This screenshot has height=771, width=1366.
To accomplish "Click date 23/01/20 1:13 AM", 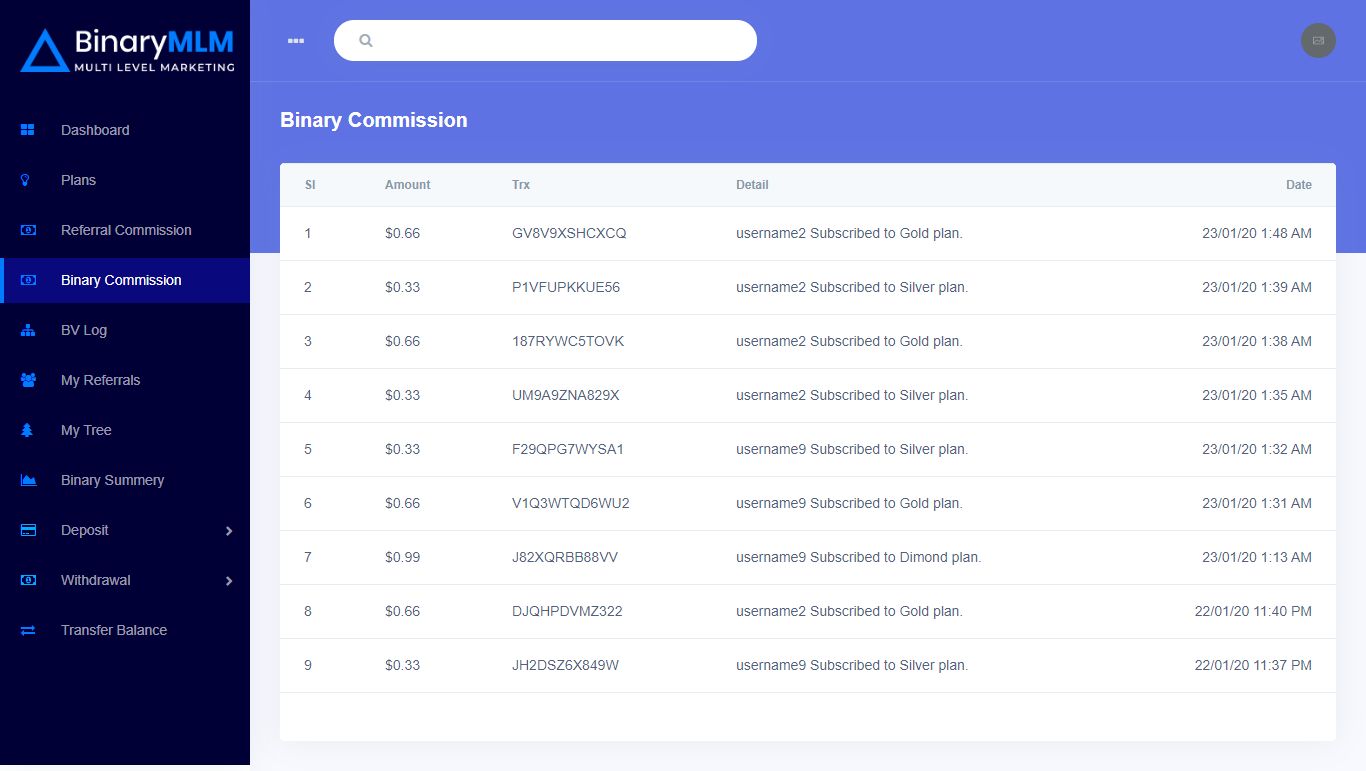I will (1257, 557).
